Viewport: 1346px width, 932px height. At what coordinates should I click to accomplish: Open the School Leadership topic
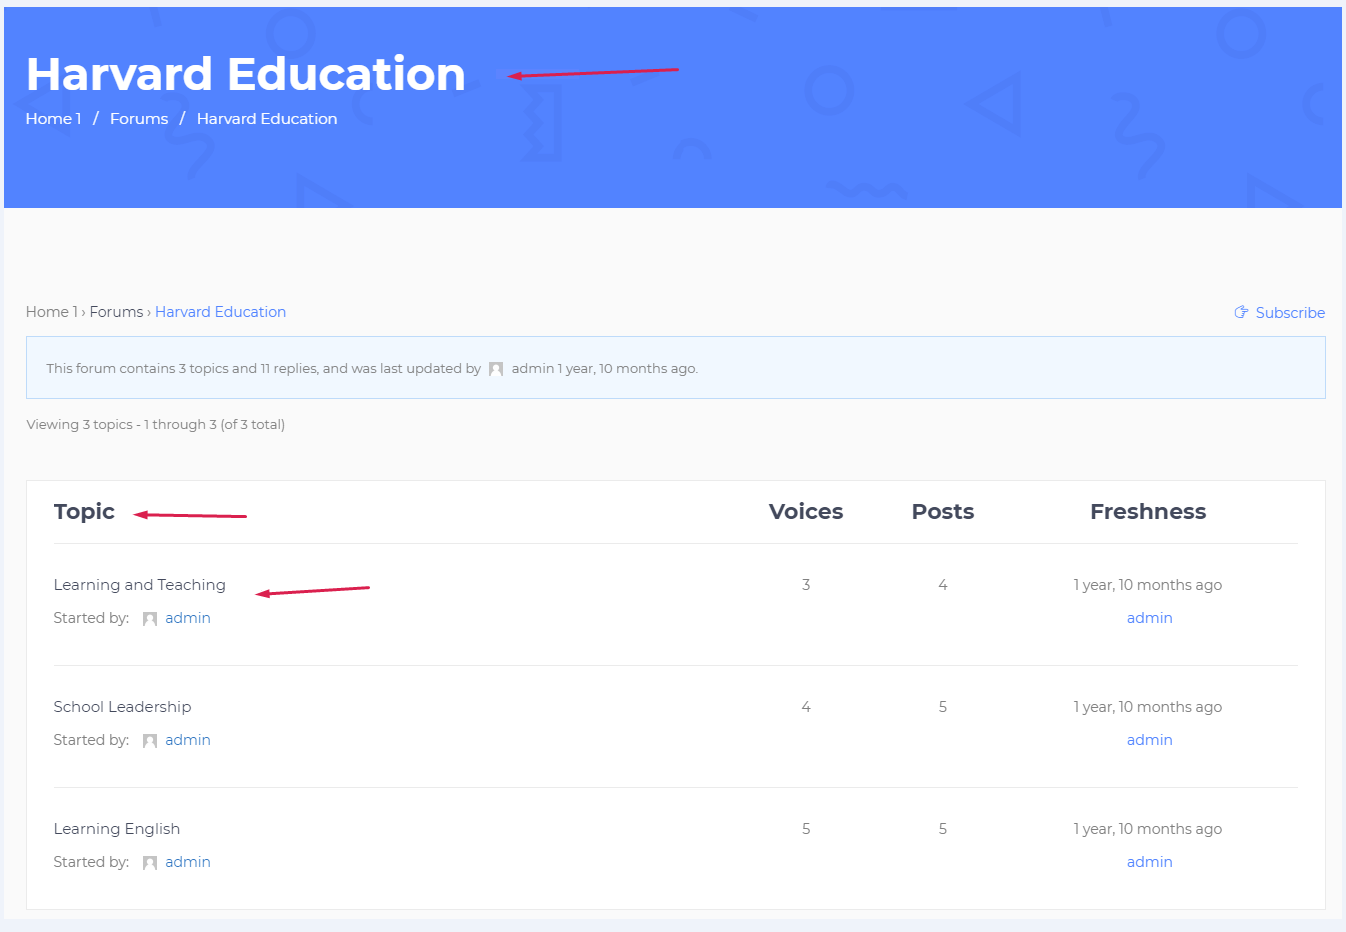122,707
